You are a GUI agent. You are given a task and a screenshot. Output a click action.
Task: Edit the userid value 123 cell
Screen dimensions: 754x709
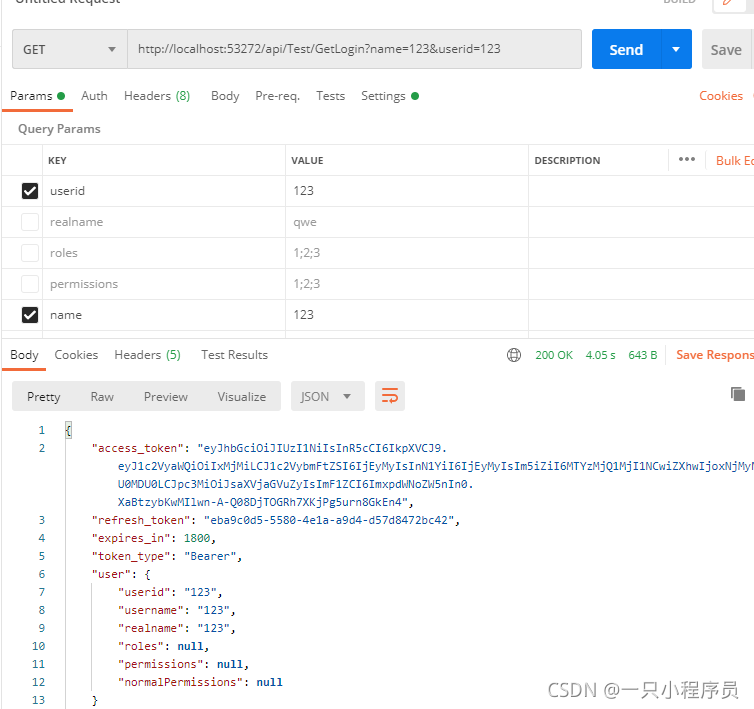(407, 191)
